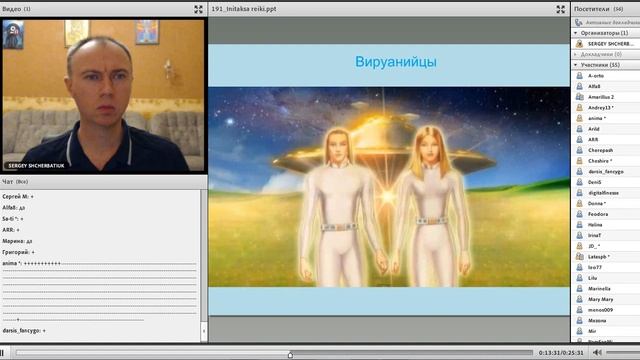Click the participant icon beside Cherepash
The height and width of the screenshot is (360, 640).
pos(579,150)
